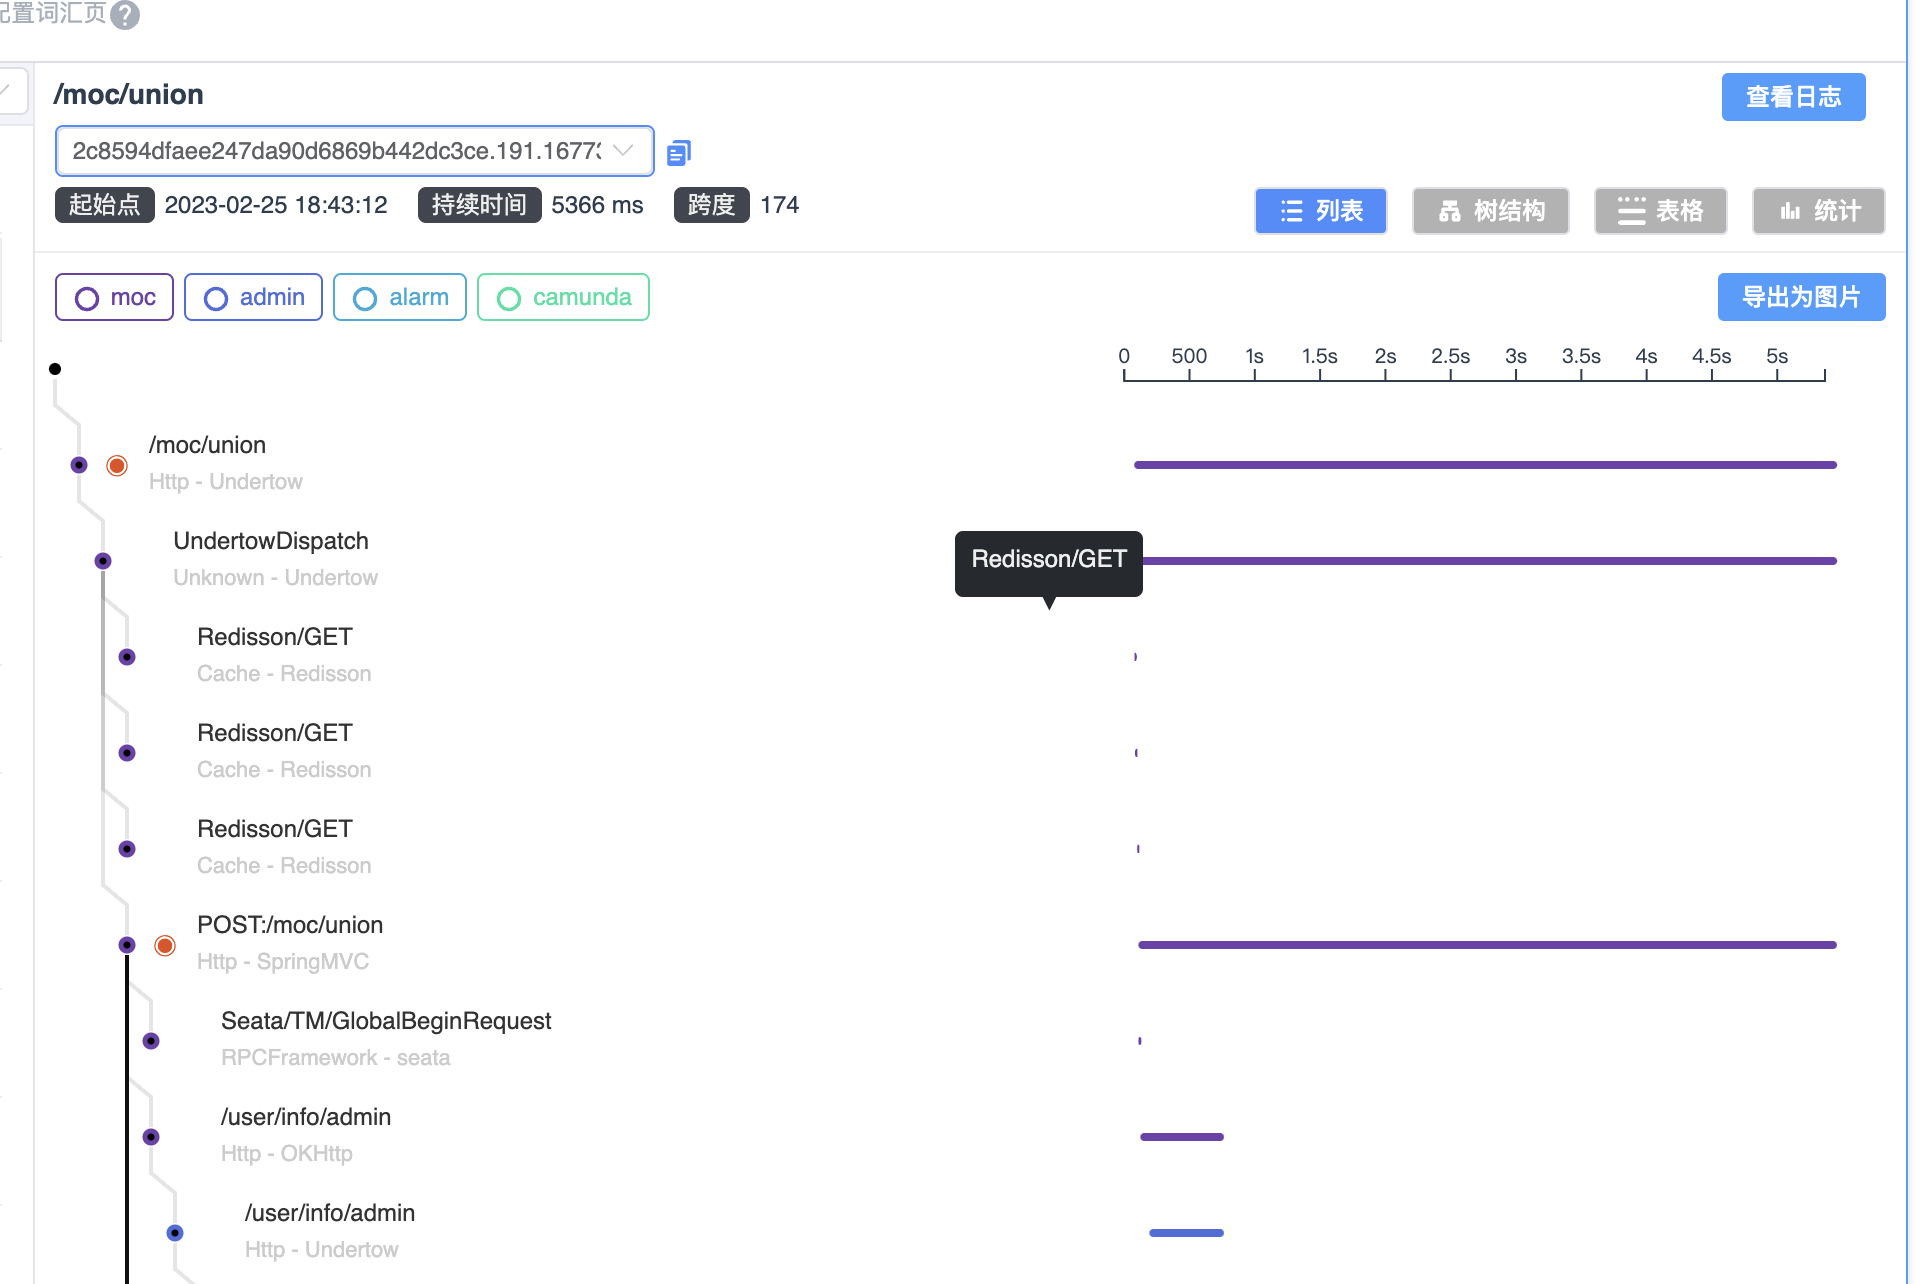
Task: Click blue node dot of Undertow /user/info/admin
Action: tap(175, 1233)
